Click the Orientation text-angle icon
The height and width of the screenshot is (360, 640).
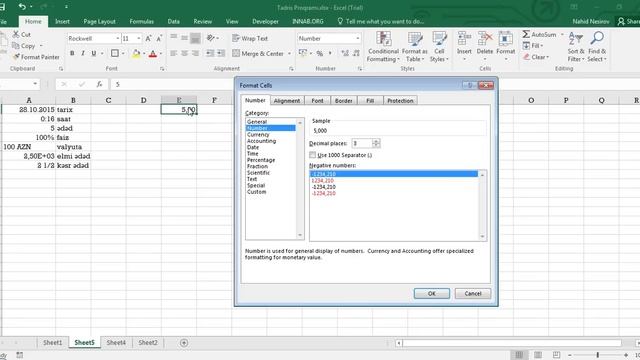click(x=211, y=38)
